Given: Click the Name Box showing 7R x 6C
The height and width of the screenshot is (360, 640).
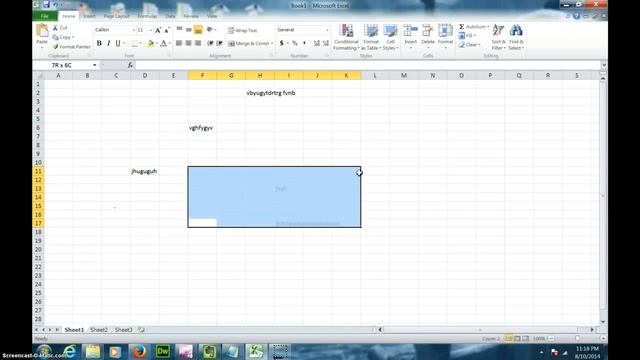Looking at the screenshot, I should pyautogui.click(x=62, y=65).
